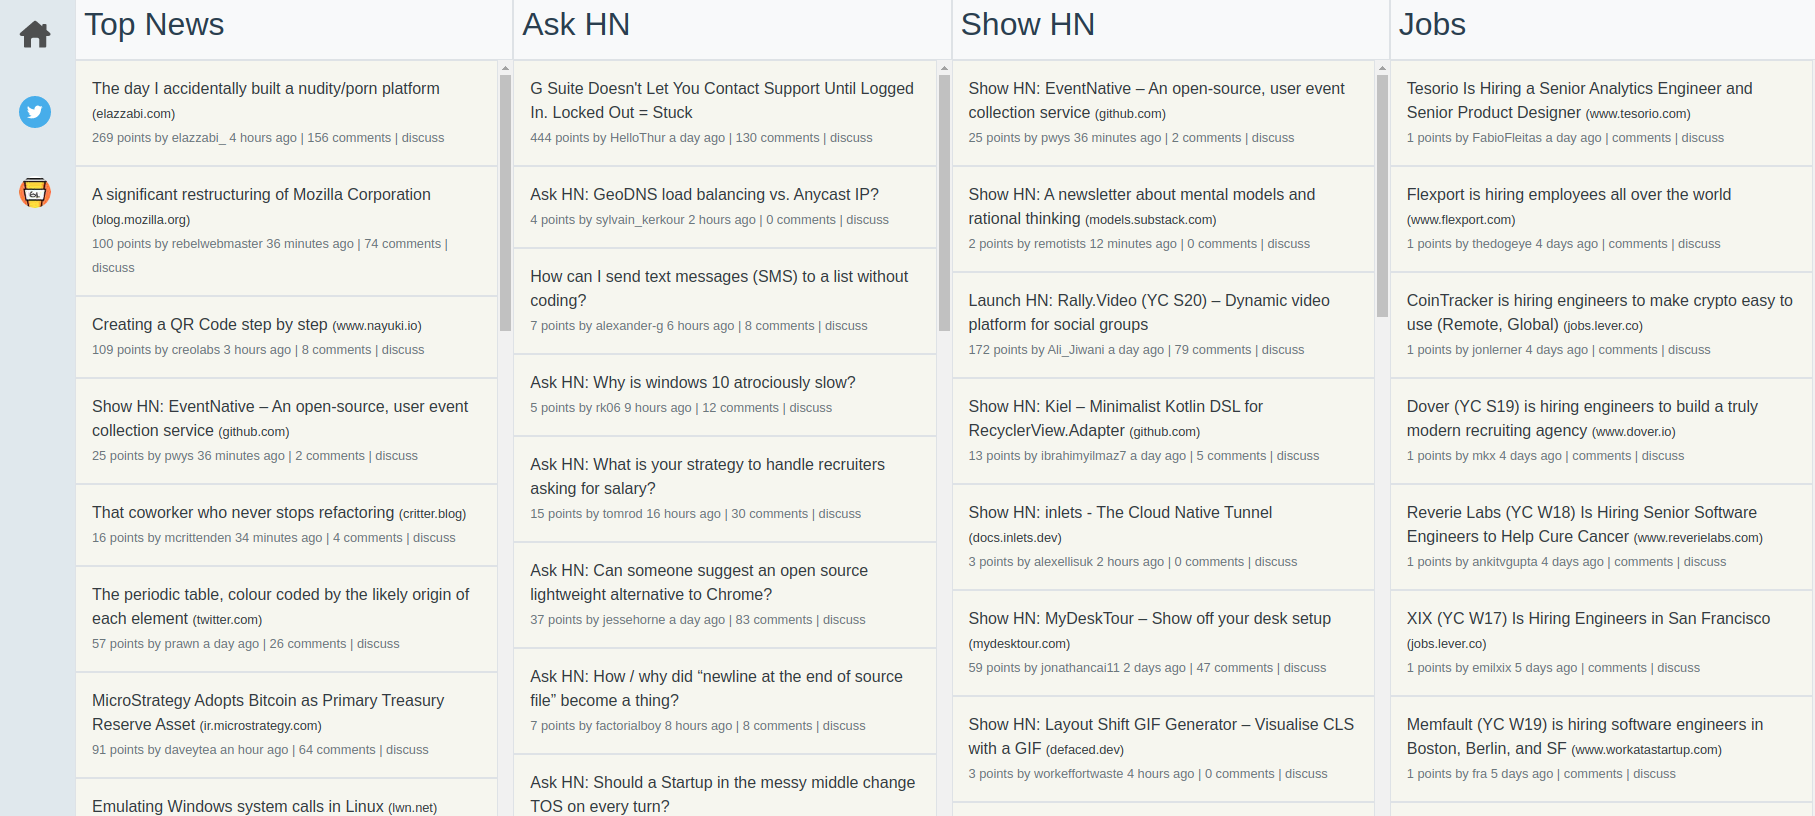Open 'How can I send text messages (SMS)' post
Viewport: 1815px width, 816px height.
pos(719,288)
